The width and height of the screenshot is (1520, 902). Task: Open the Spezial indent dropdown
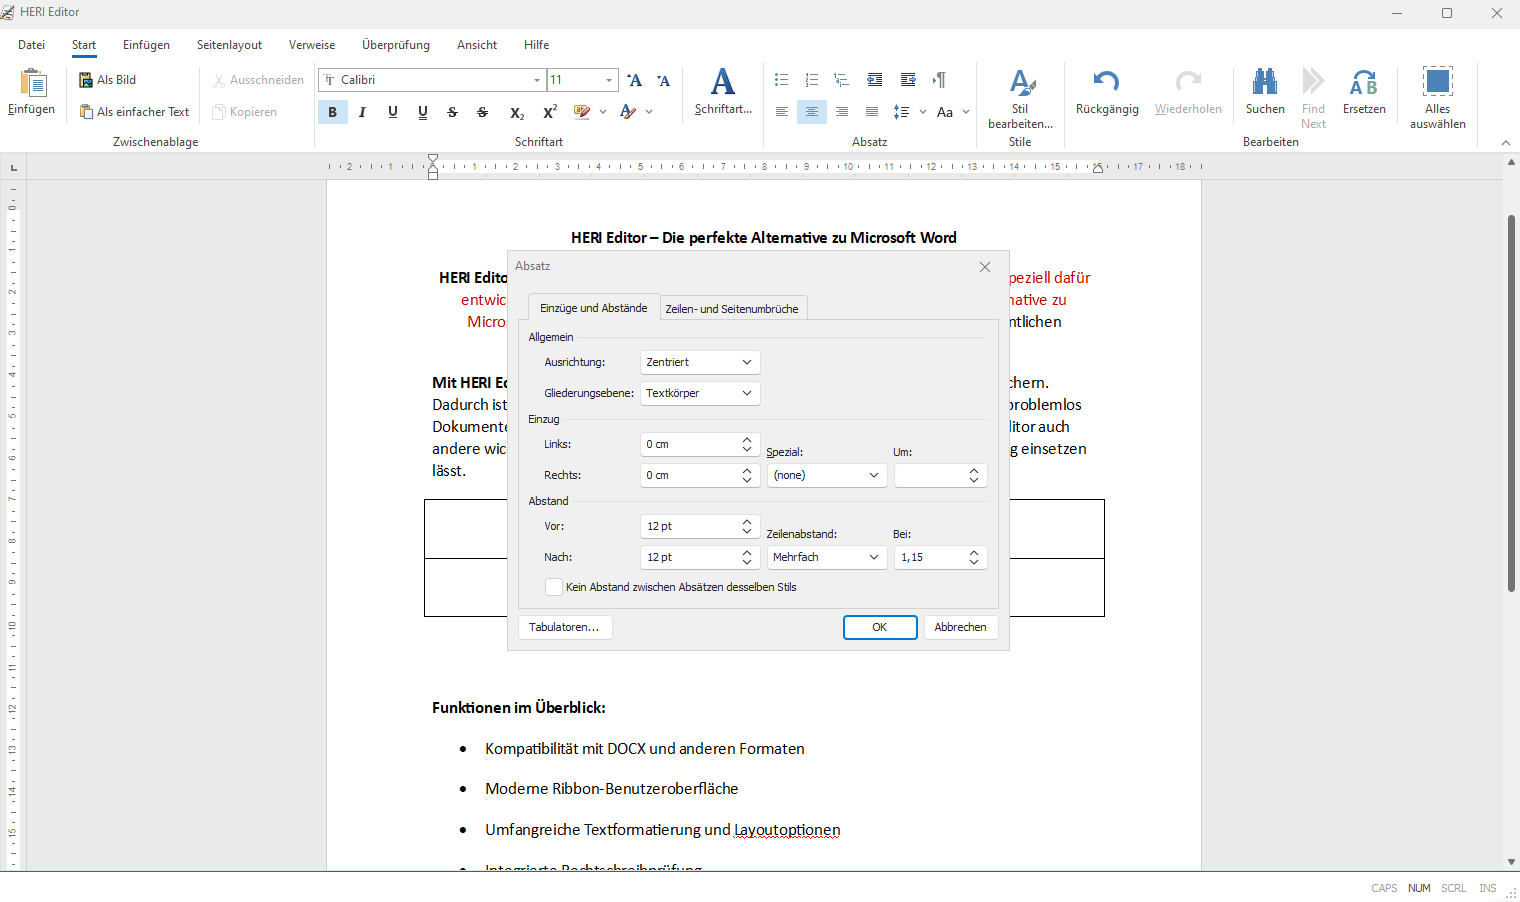827,475
